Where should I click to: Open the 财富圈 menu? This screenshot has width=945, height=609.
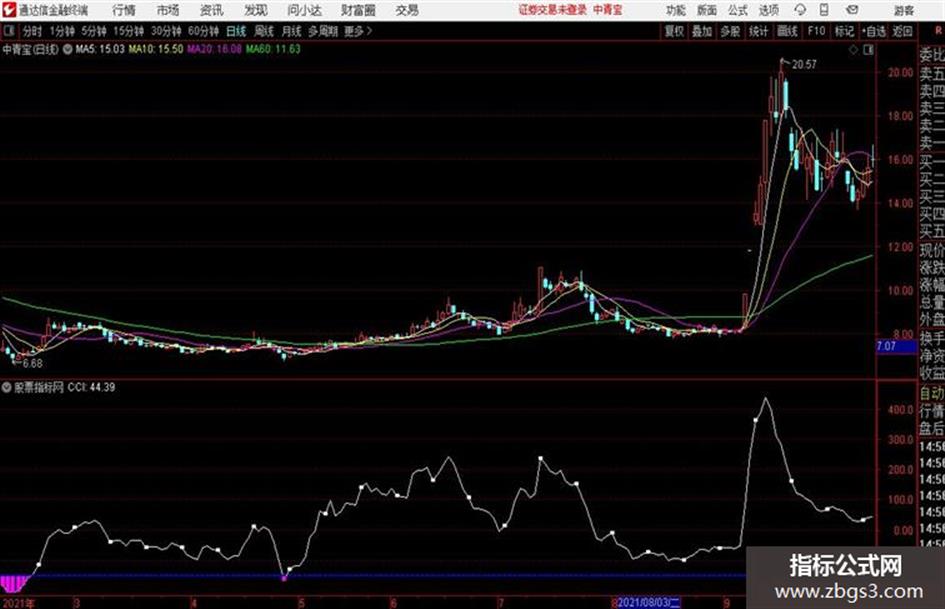358,10
